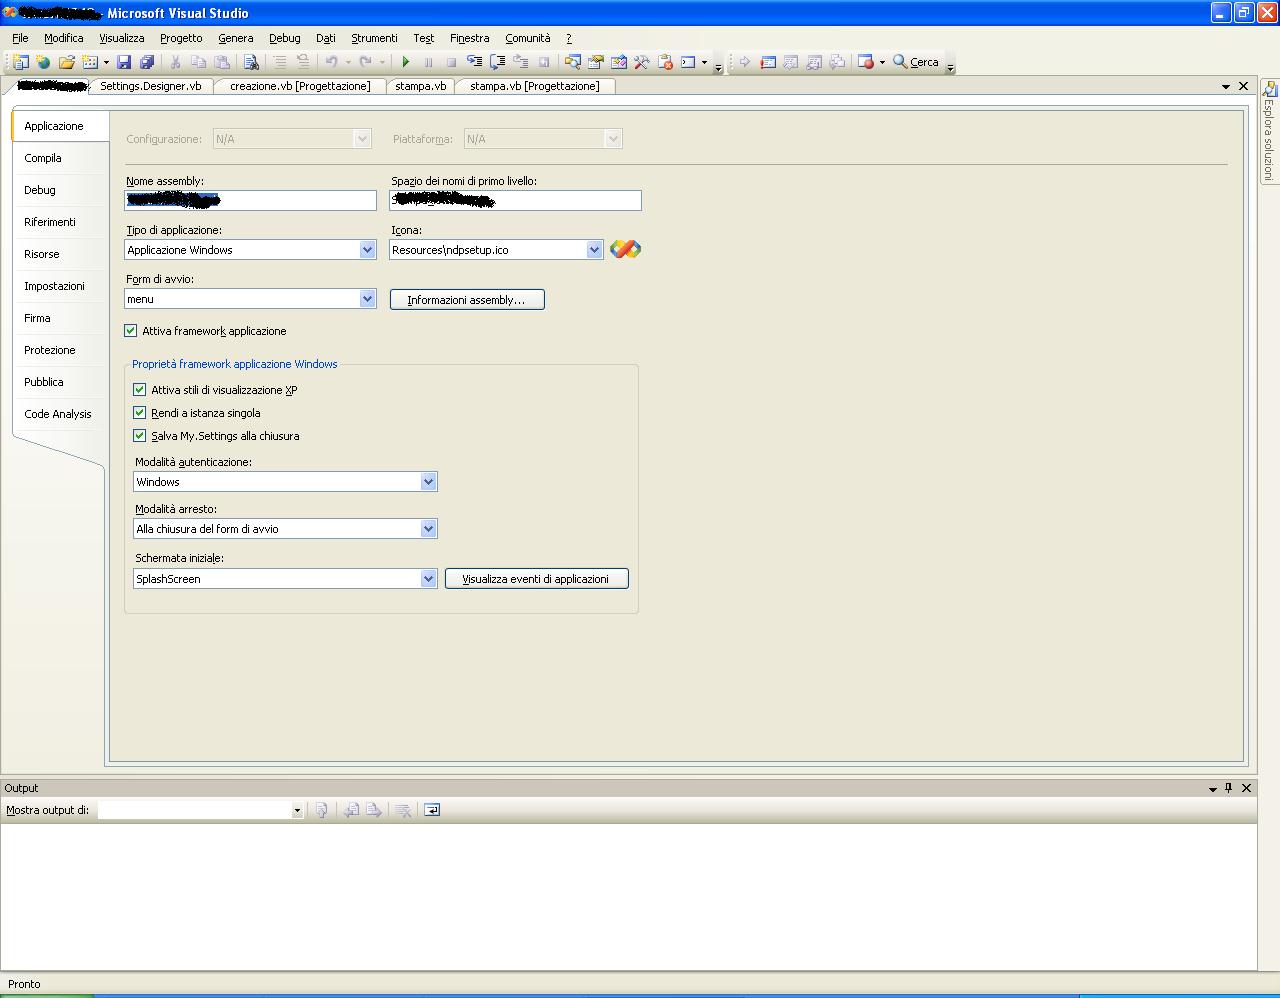The height and width of the screenshot is (998, 1280).
Task: Open Mostra output di dropdown
Action: 297,811
